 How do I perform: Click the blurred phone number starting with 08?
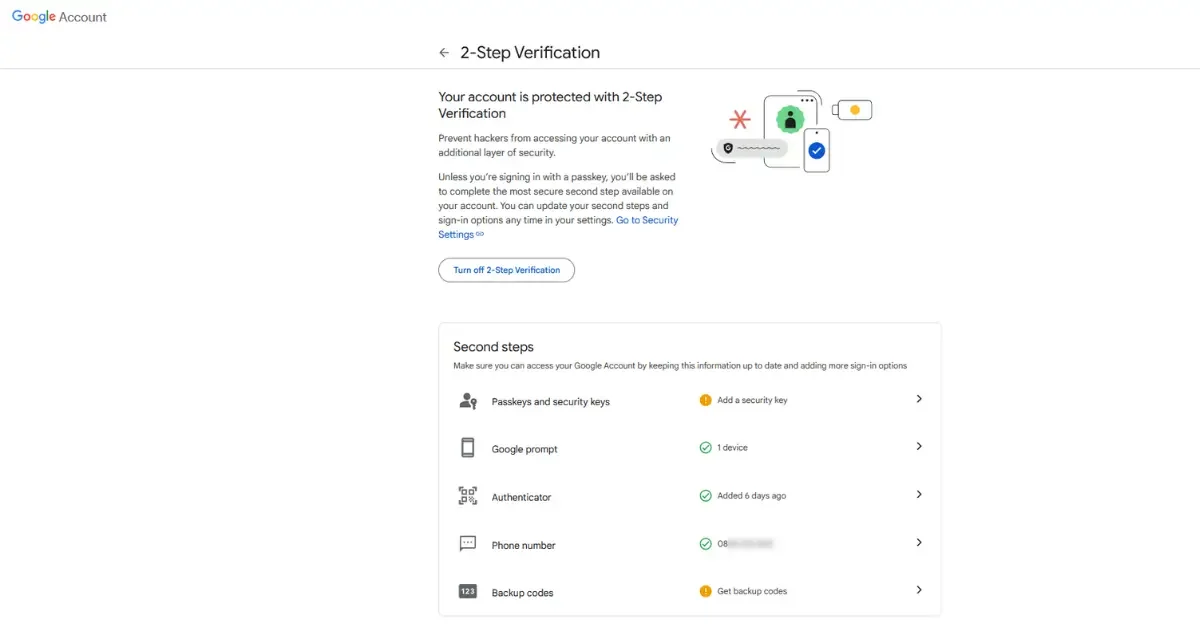tap(746, 544)
